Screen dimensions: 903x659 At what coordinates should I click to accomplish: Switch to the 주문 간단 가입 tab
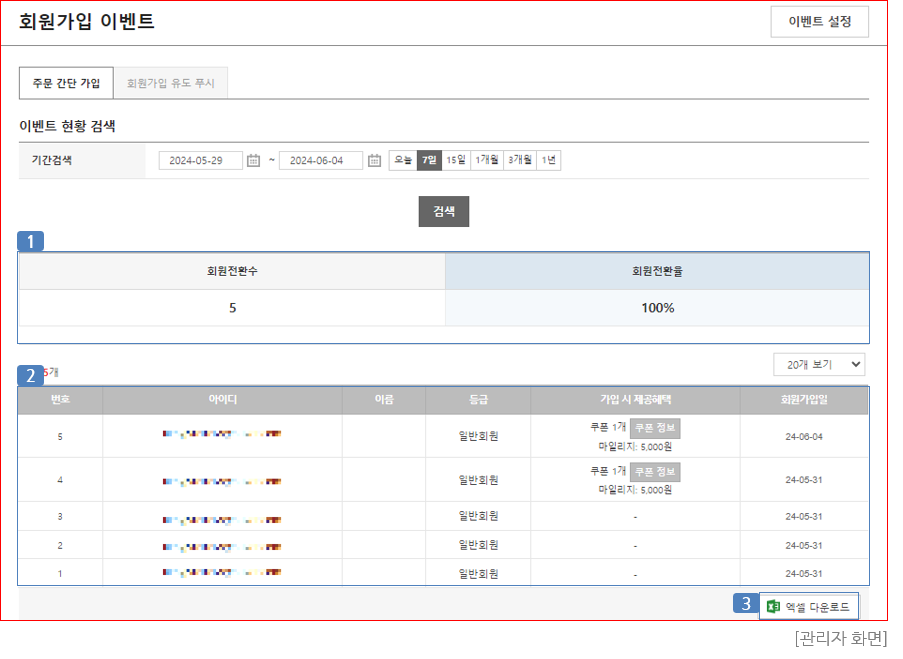point(66,83)
